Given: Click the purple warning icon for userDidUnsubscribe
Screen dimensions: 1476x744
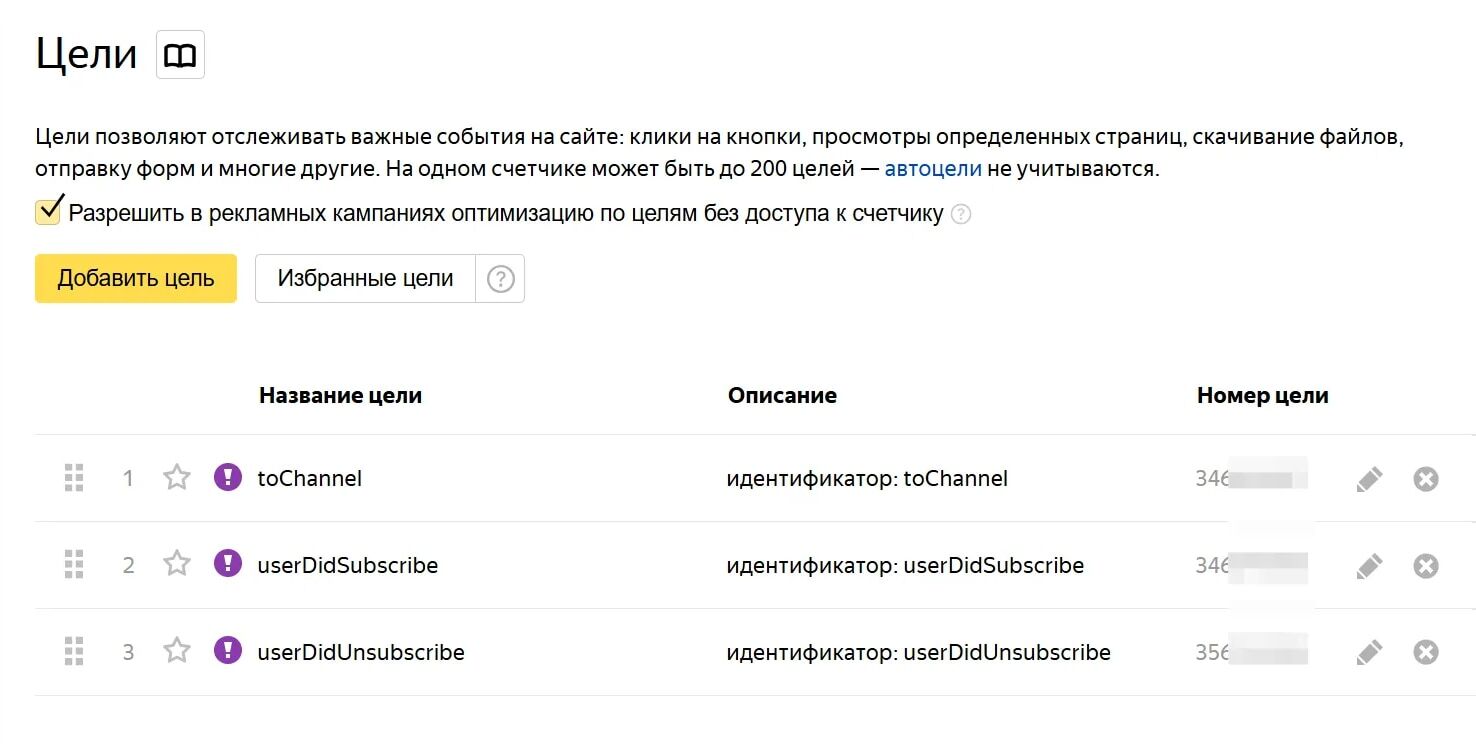Looking at the screenshot, I should pyautogui.click(x=228, y=652).
